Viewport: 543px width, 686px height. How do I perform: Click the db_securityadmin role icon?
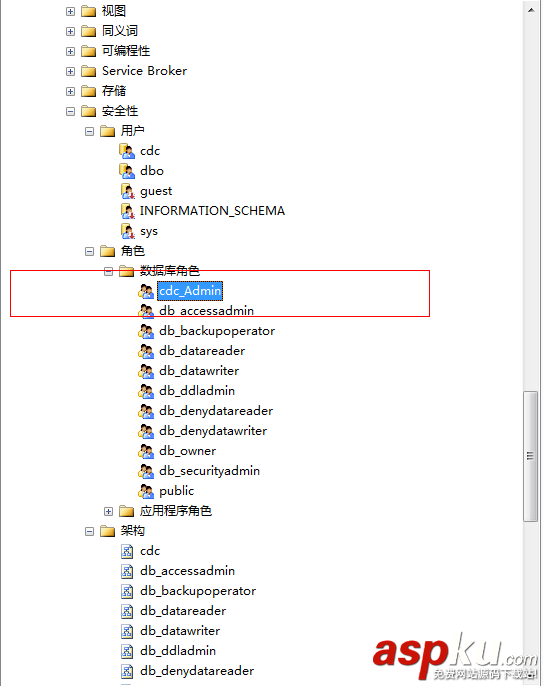pyautogui.click(x=146, y=472)
